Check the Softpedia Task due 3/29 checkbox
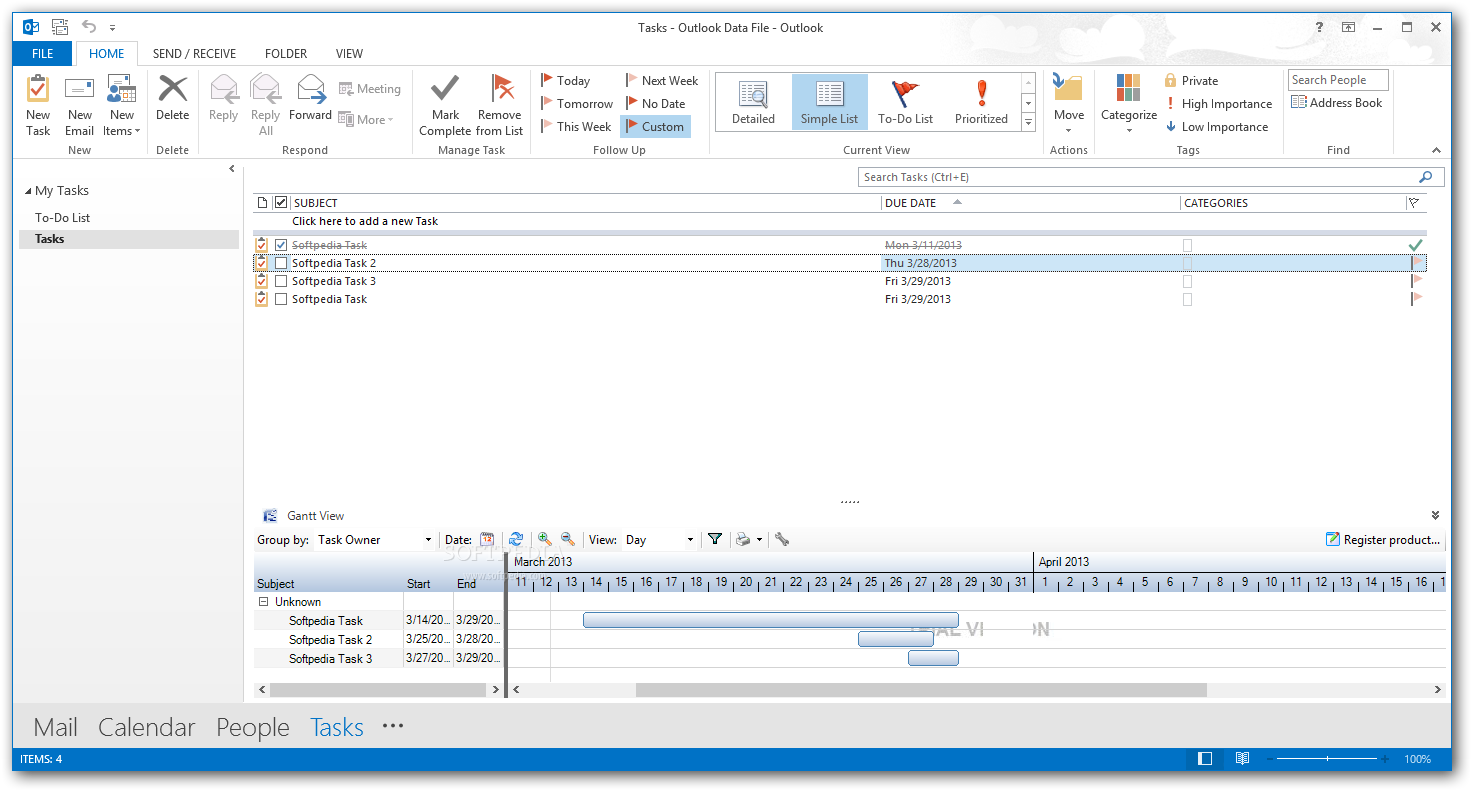The image size is (1472, 791). coord(281,299)
